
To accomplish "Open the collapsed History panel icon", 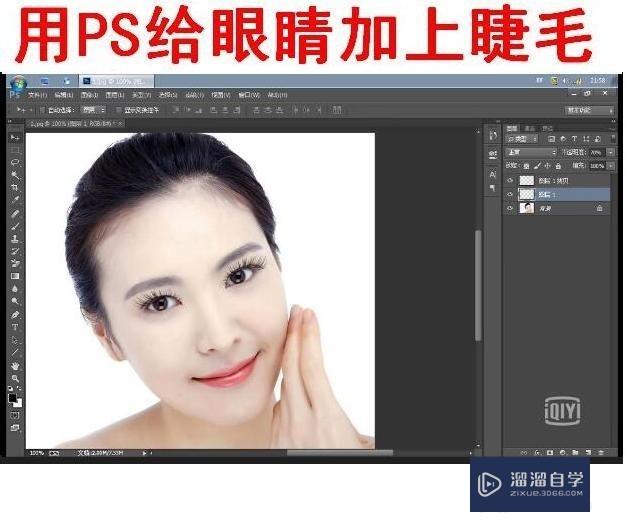I will pos(493,135).
